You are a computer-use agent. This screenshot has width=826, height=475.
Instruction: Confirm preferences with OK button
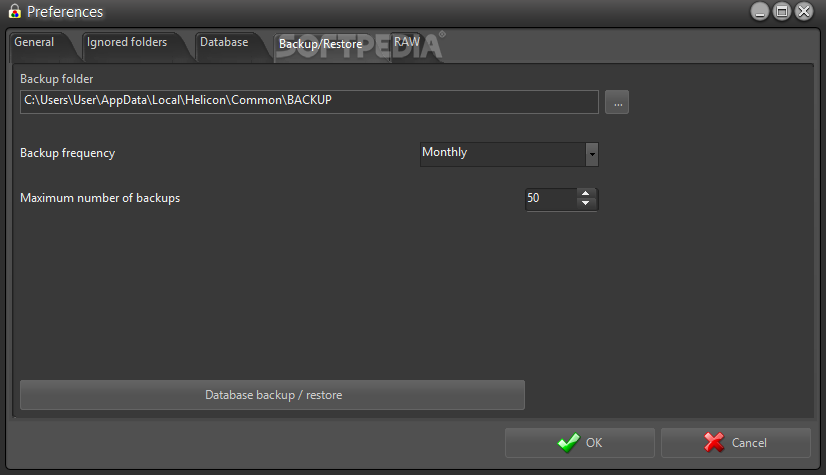[x=580, y=443]
